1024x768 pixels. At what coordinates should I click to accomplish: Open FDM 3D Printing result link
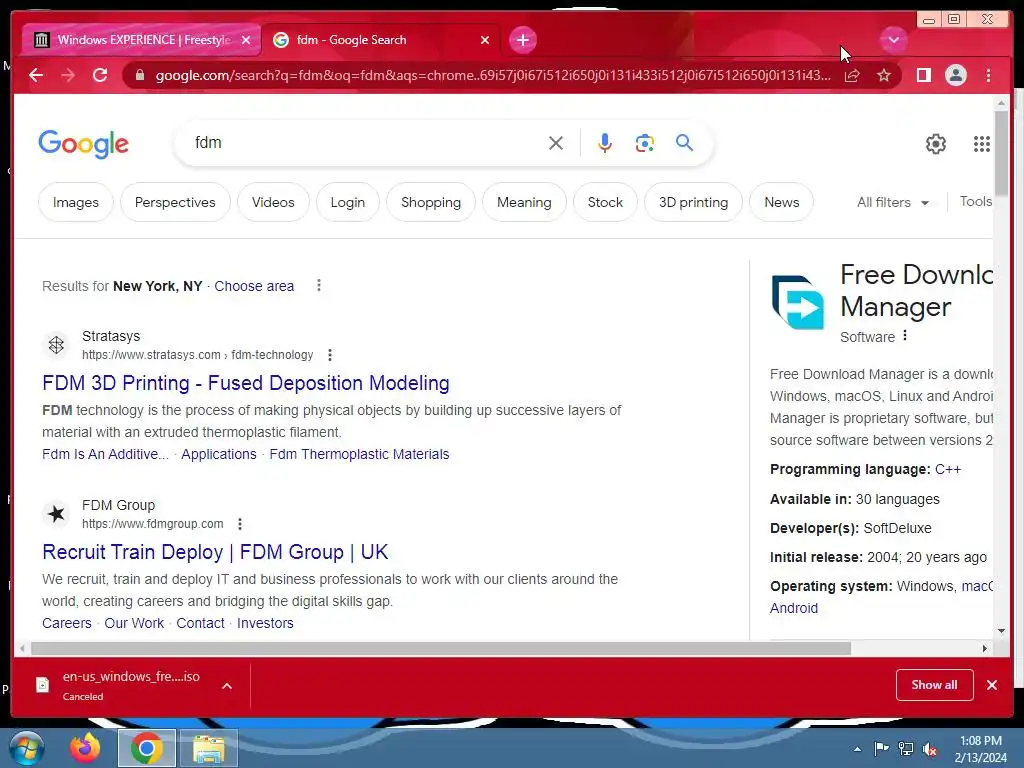[x=246, y=383]
